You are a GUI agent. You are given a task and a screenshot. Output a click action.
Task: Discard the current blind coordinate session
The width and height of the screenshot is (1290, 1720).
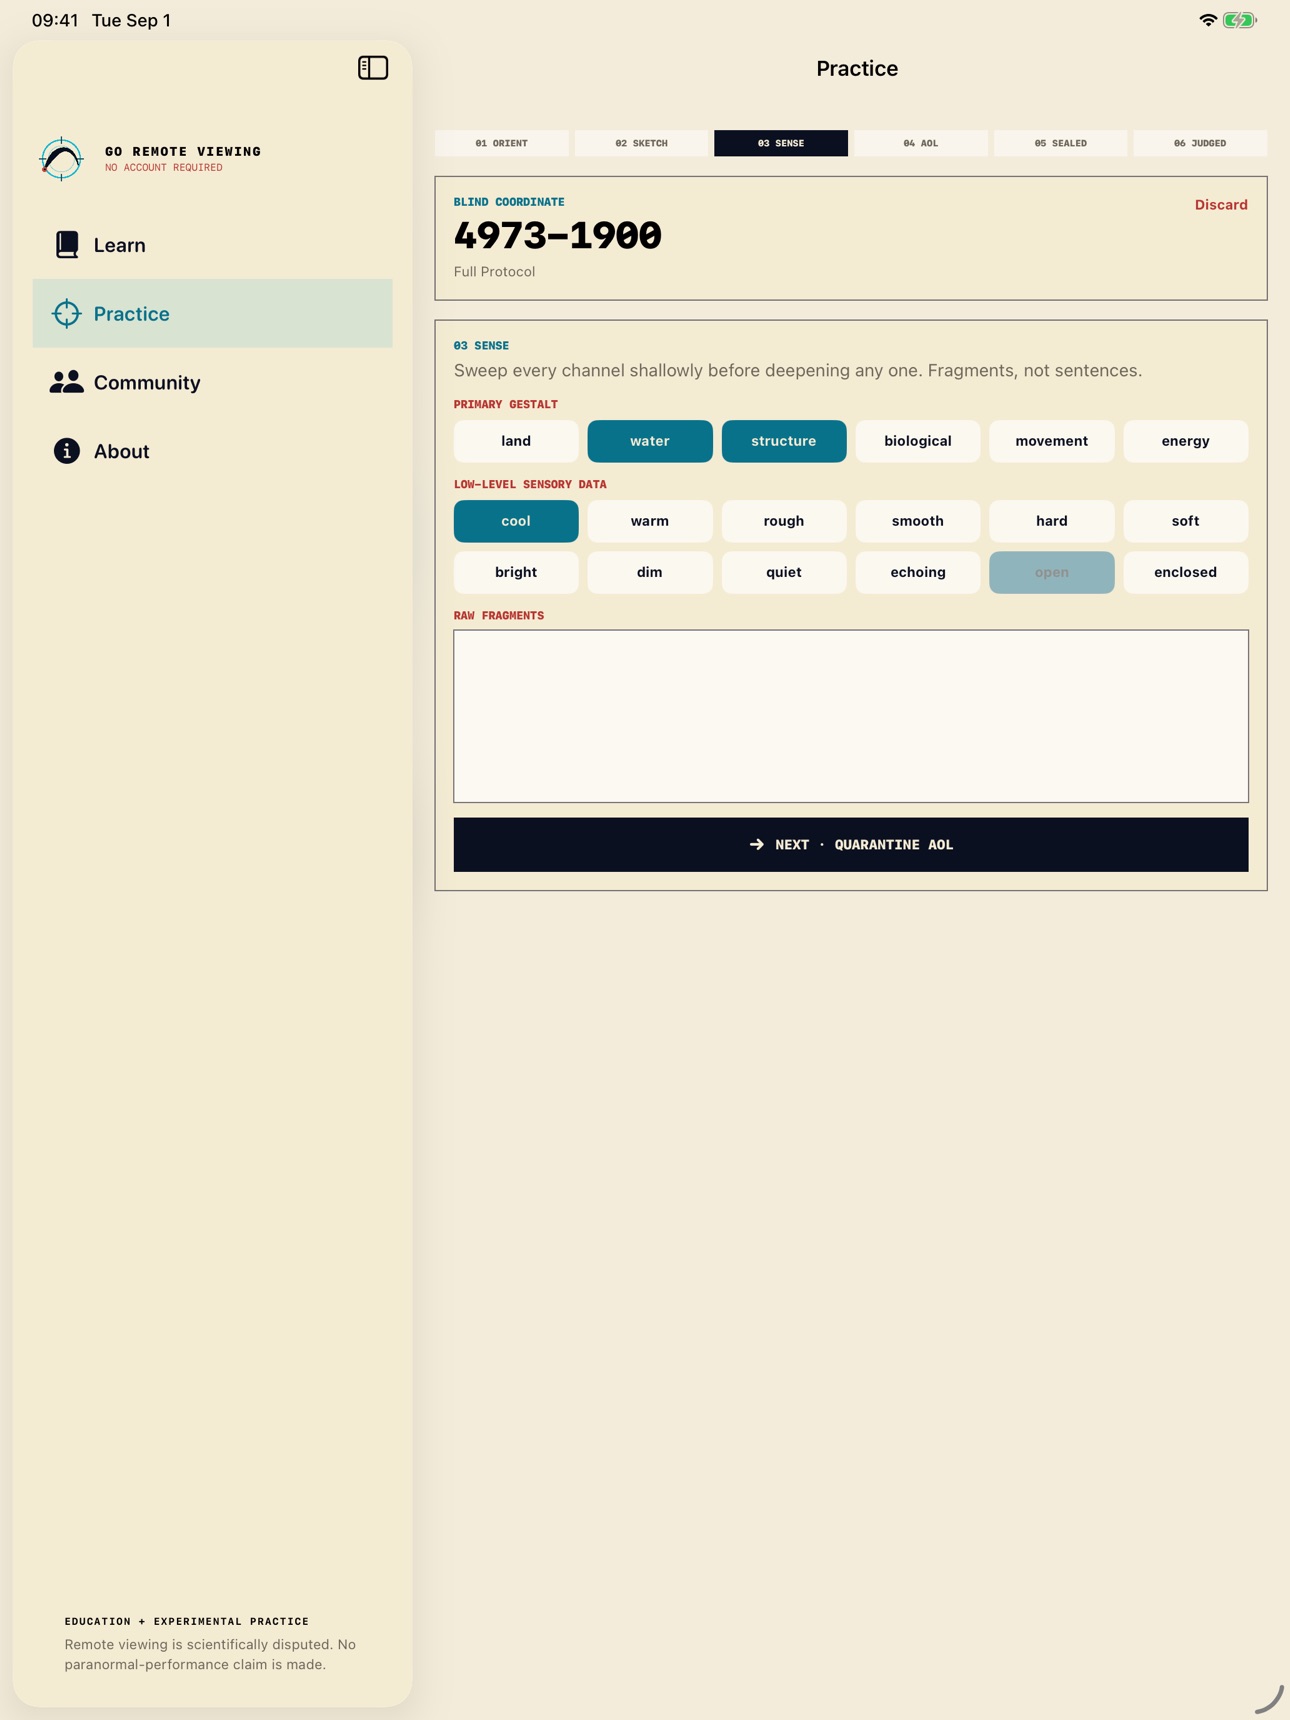tap(1221, 205)
